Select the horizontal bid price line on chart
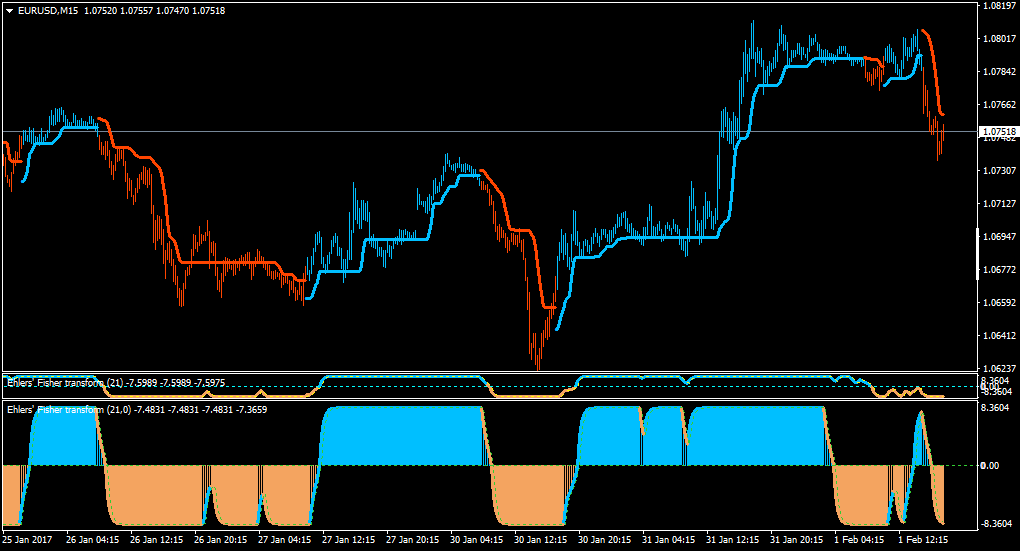The image size is (1020, 551). 490,131
